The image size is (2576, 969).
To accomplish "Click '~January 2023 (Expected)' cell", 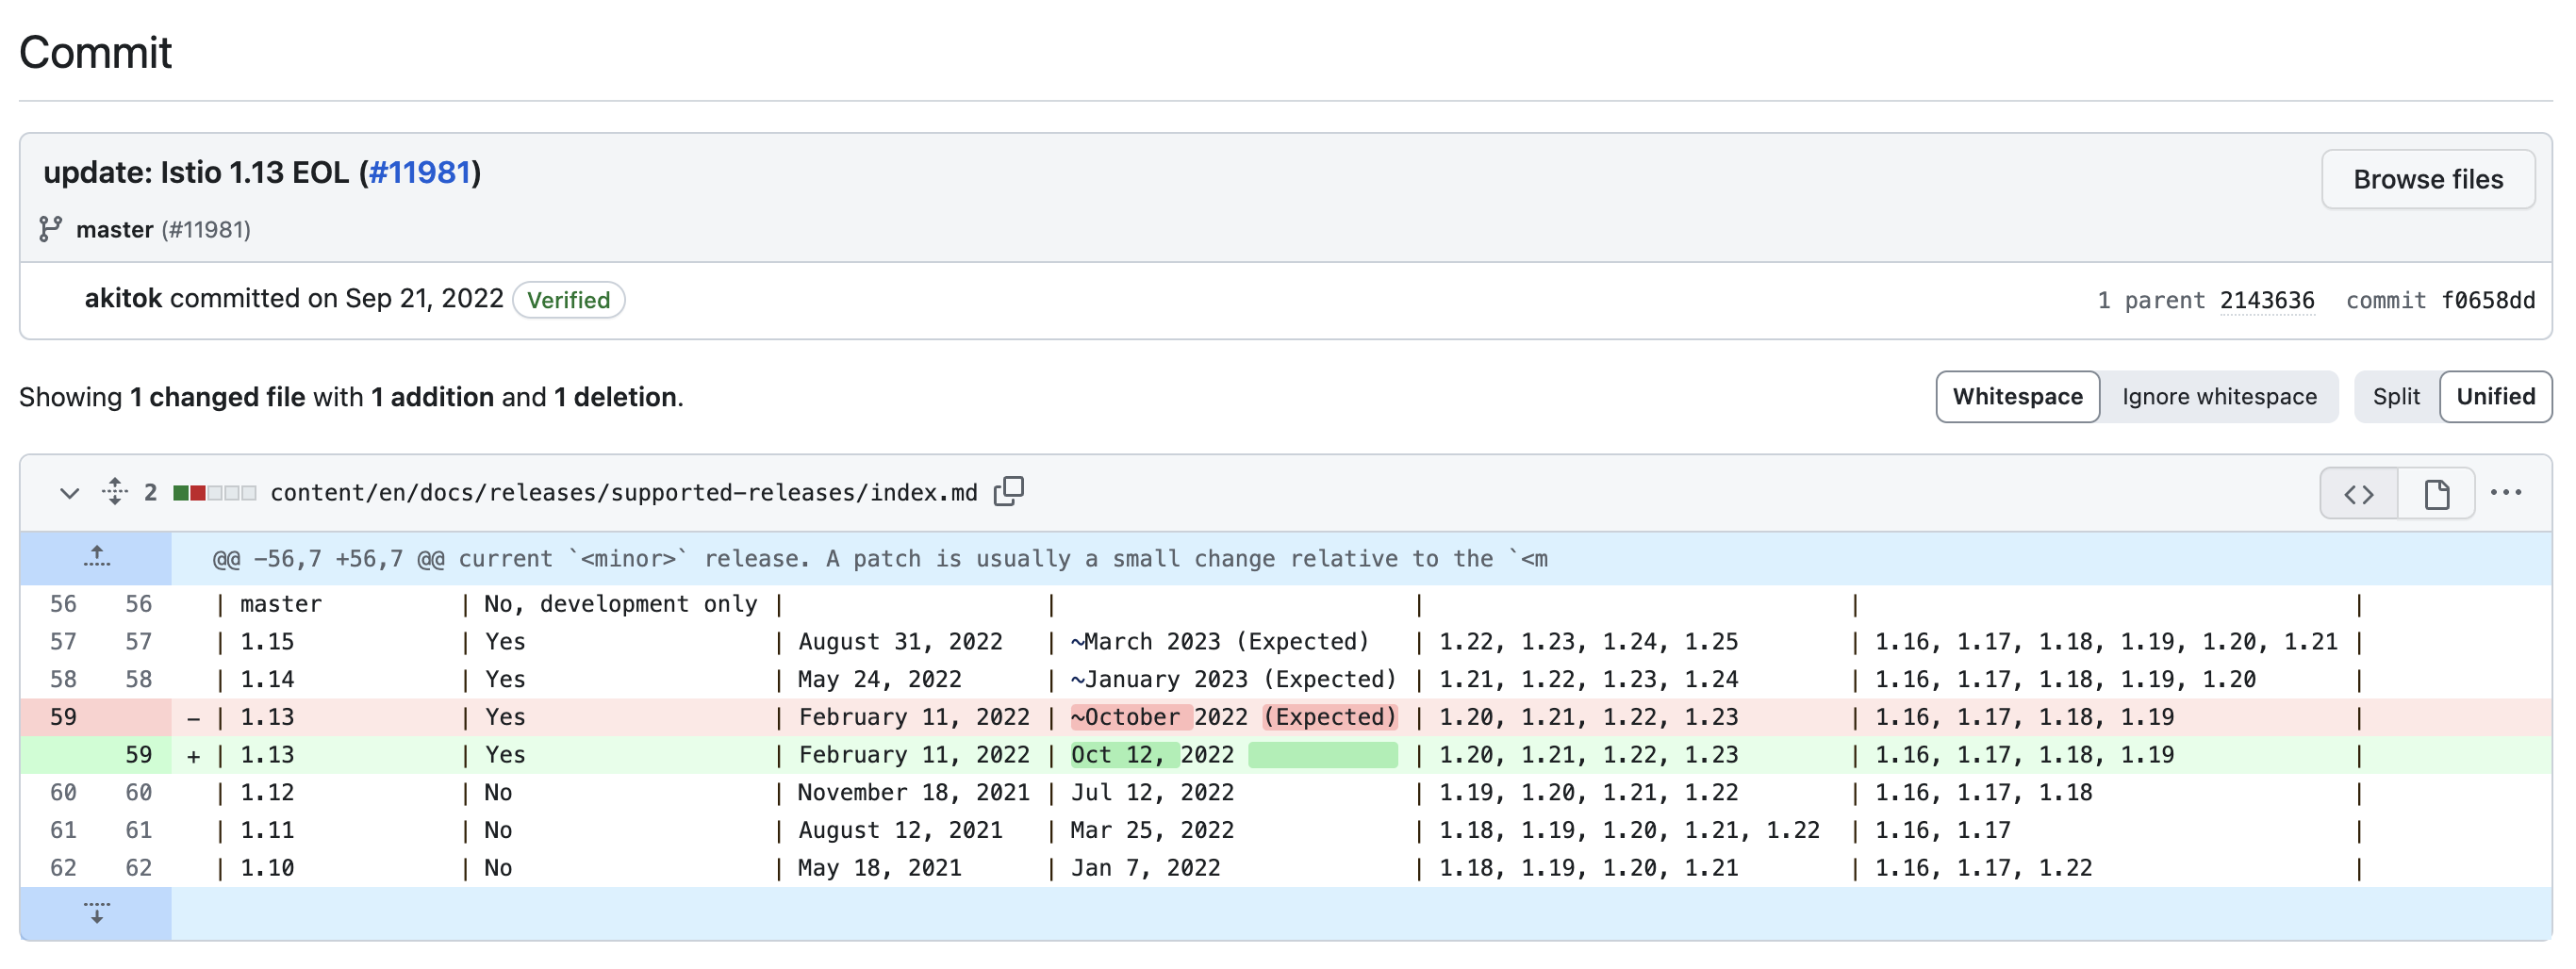I will pyautogui.click(x=1233, y=680).
